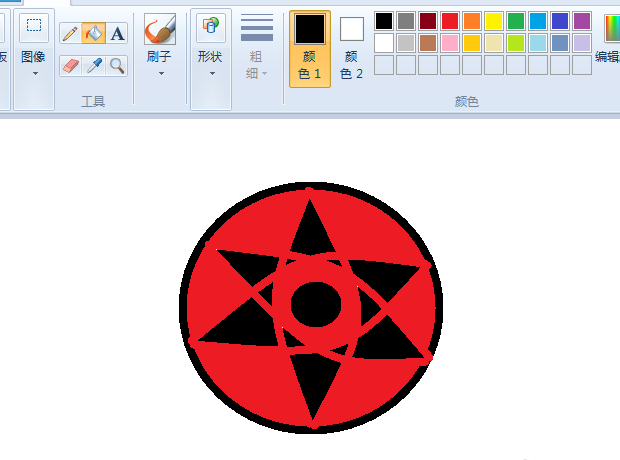Click the Shapes icon

pyautogui.click(x=211, y=27)
